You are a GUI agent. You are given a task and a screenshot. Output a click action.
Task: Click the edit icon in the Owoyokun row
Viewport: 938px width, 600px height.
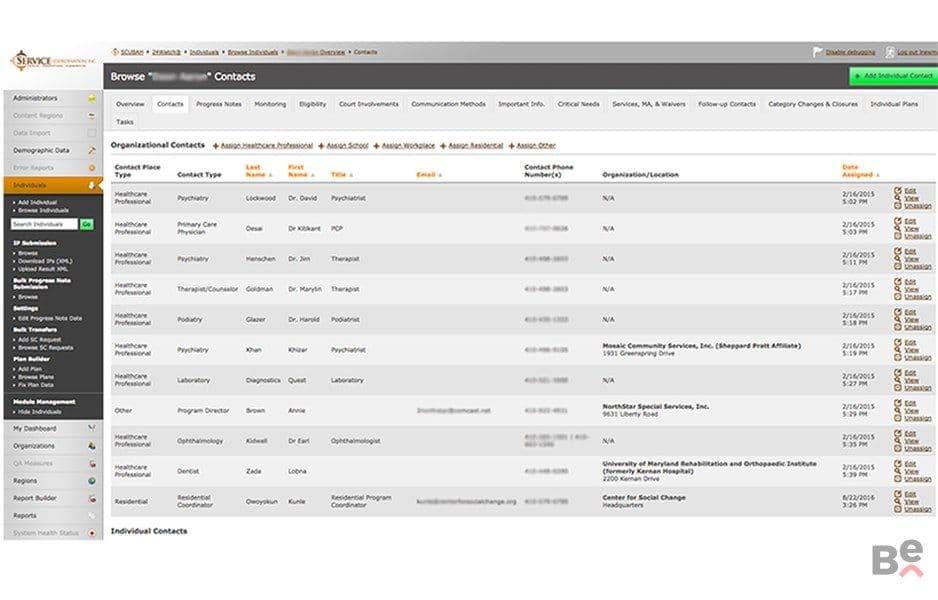pos(897,494)
